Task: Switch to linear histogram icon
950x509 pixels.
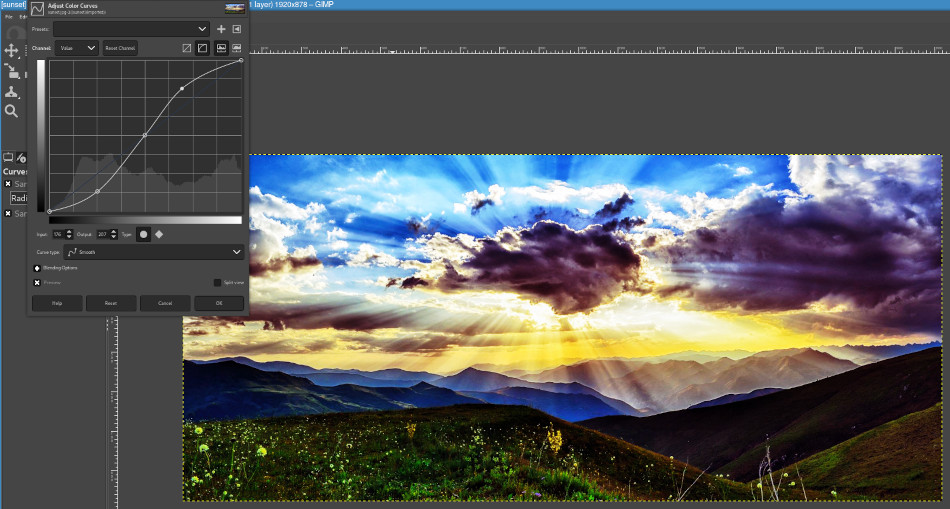Action: (221, 48)
